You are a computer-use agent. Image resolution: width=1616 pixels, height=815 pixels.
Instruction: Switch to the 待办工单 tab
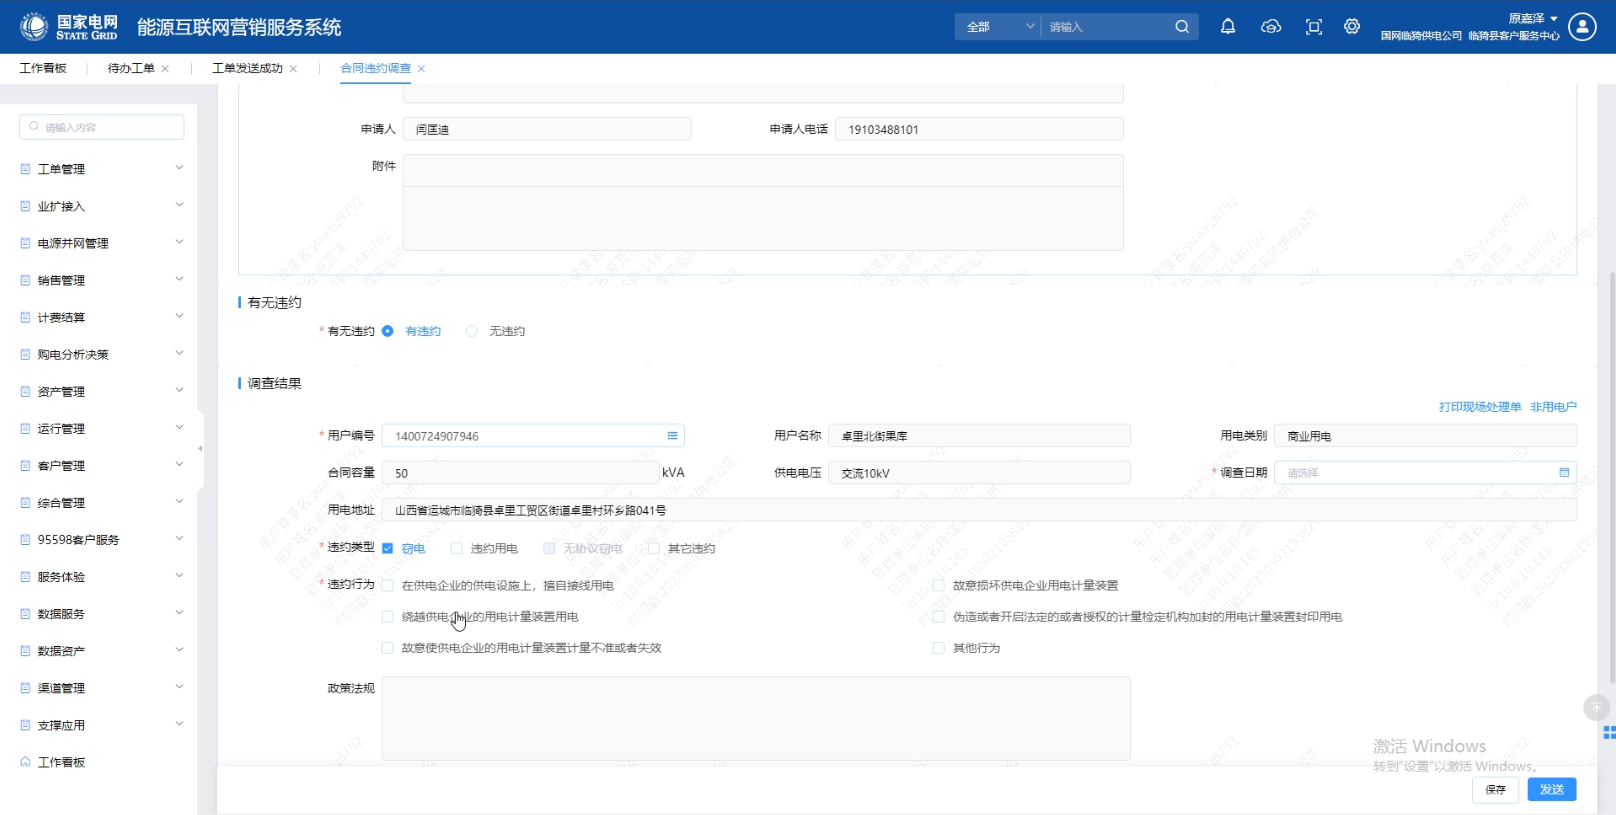coord(131,68)
